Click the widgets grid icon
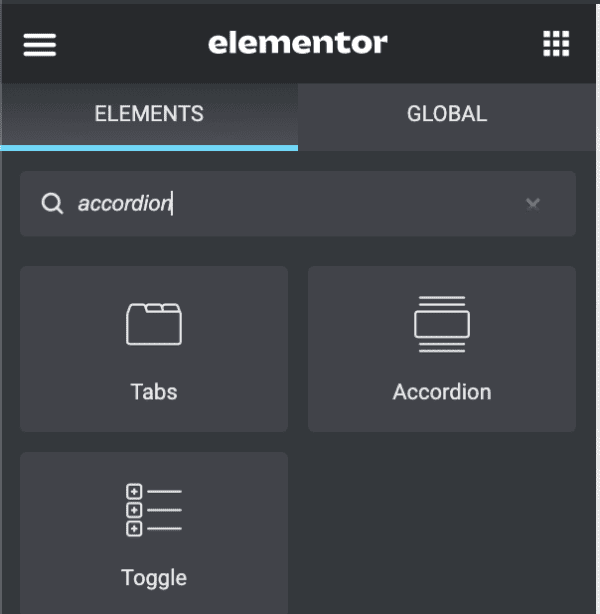 pyautogui.click(x=556, y=44)
